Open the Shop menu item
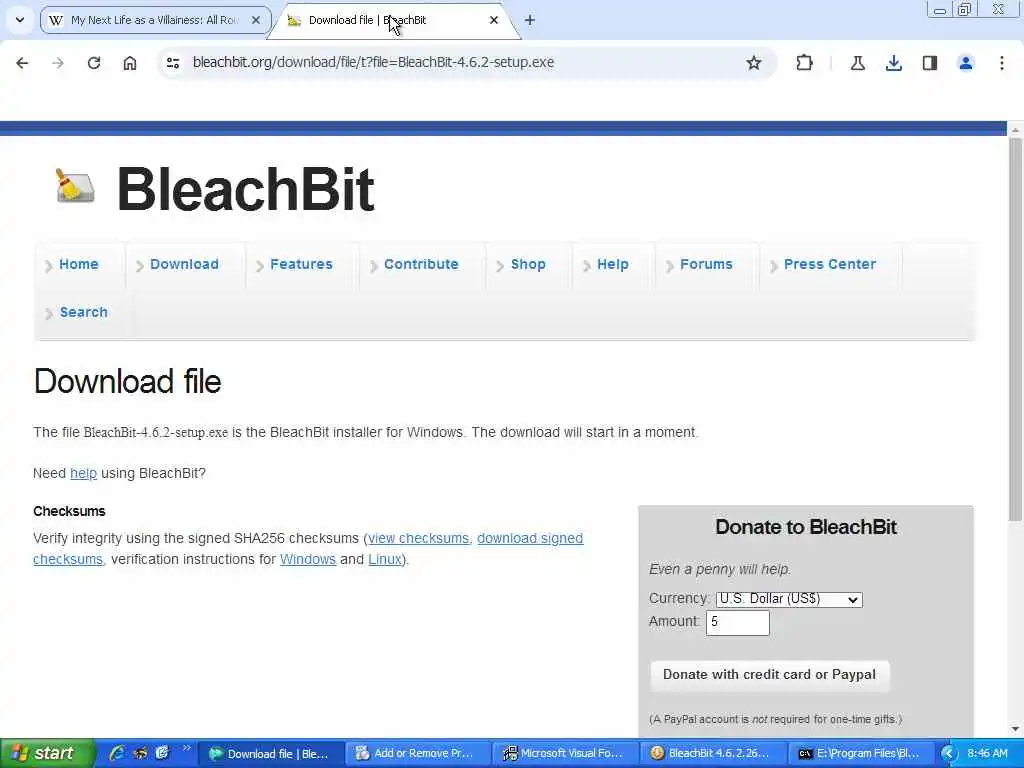This screenshot has height=768, width=1024. pos(528,264)
